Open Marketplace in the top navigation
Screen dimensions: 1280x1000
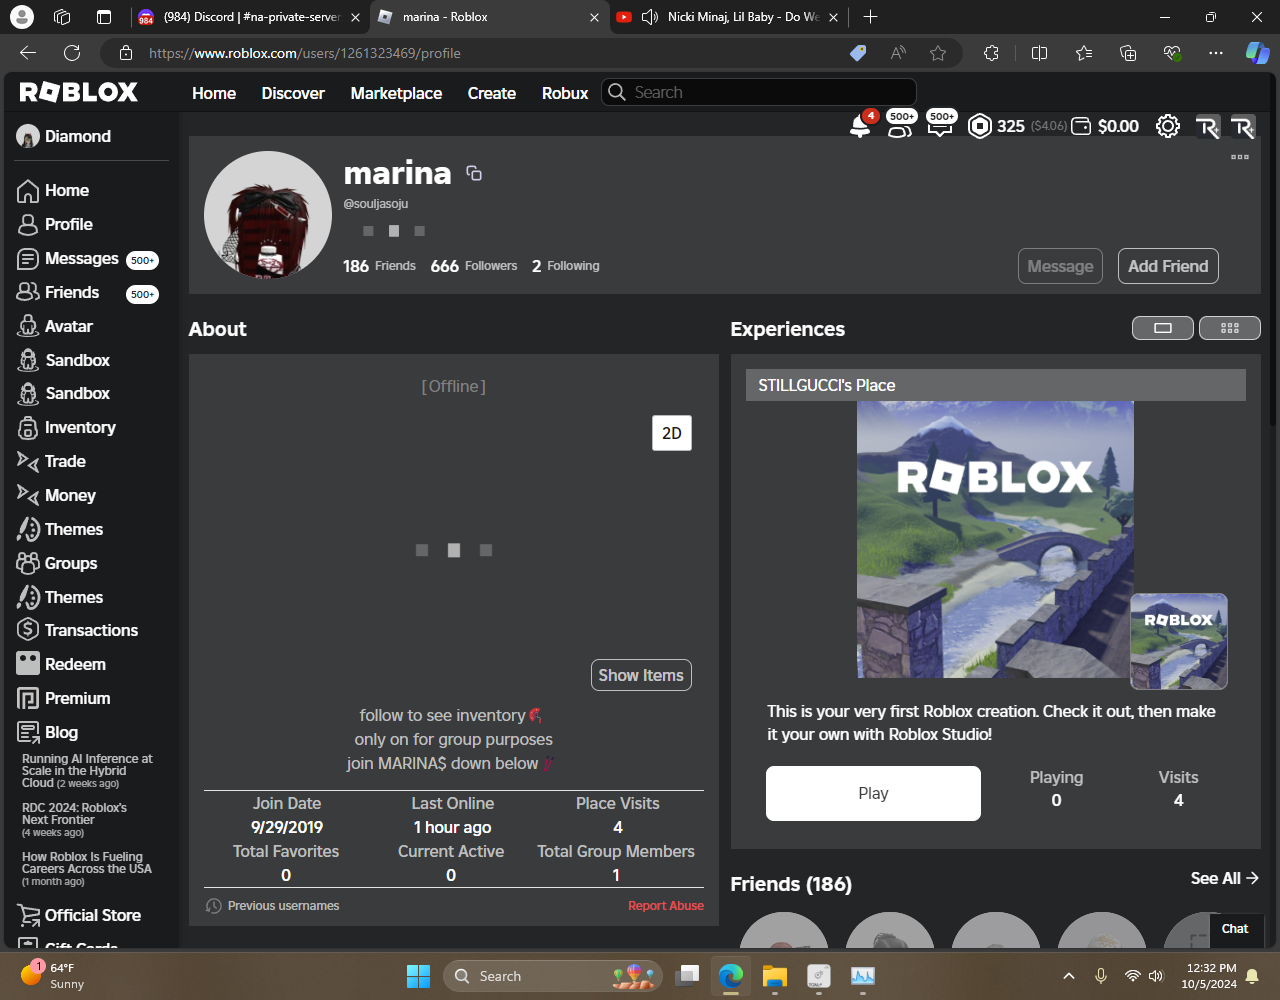(x=396, y=93)
